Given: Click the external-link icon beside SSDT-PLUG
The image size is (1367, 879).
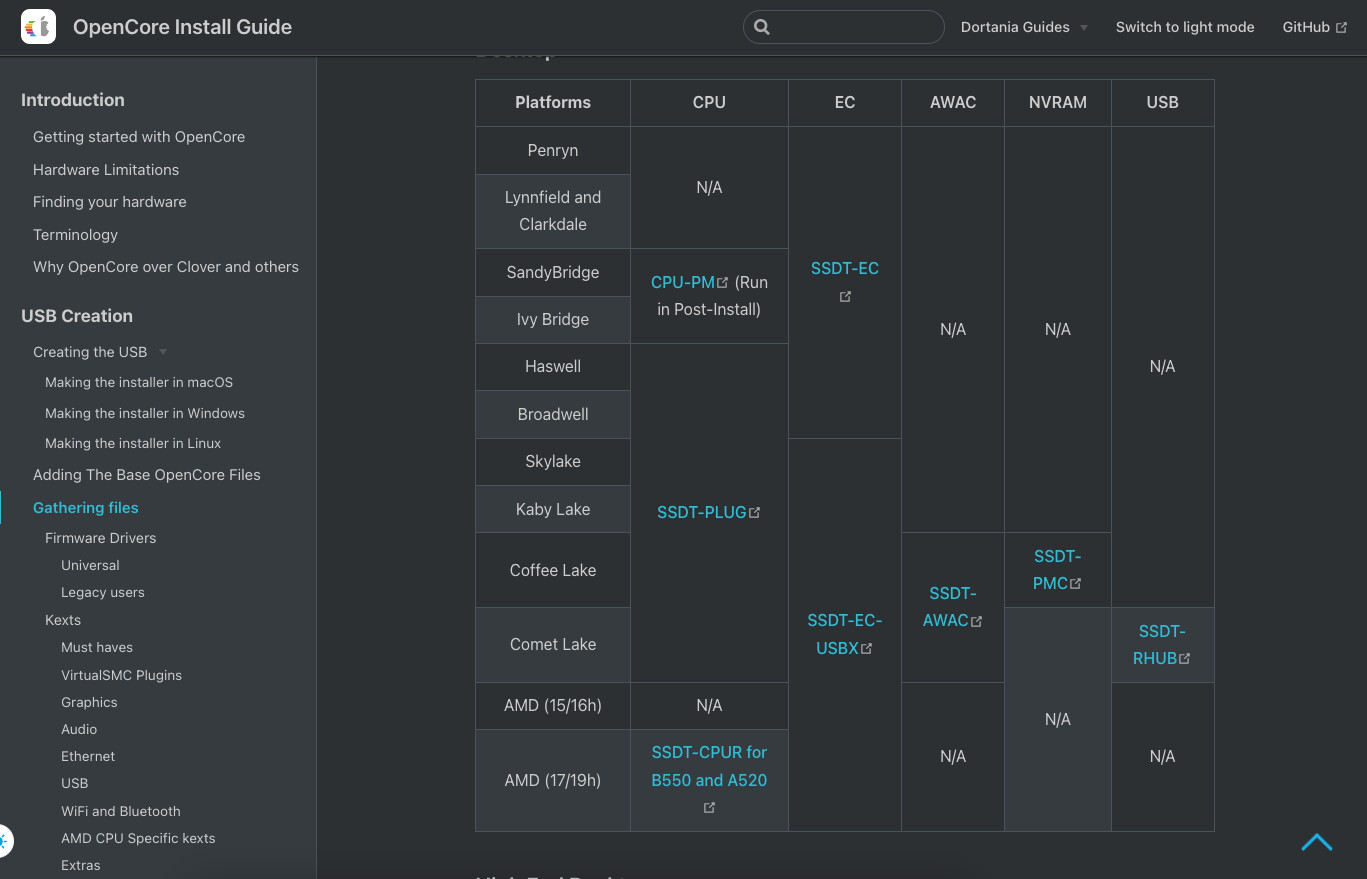Looking at the screenshot, I should (x=754, y=512).
